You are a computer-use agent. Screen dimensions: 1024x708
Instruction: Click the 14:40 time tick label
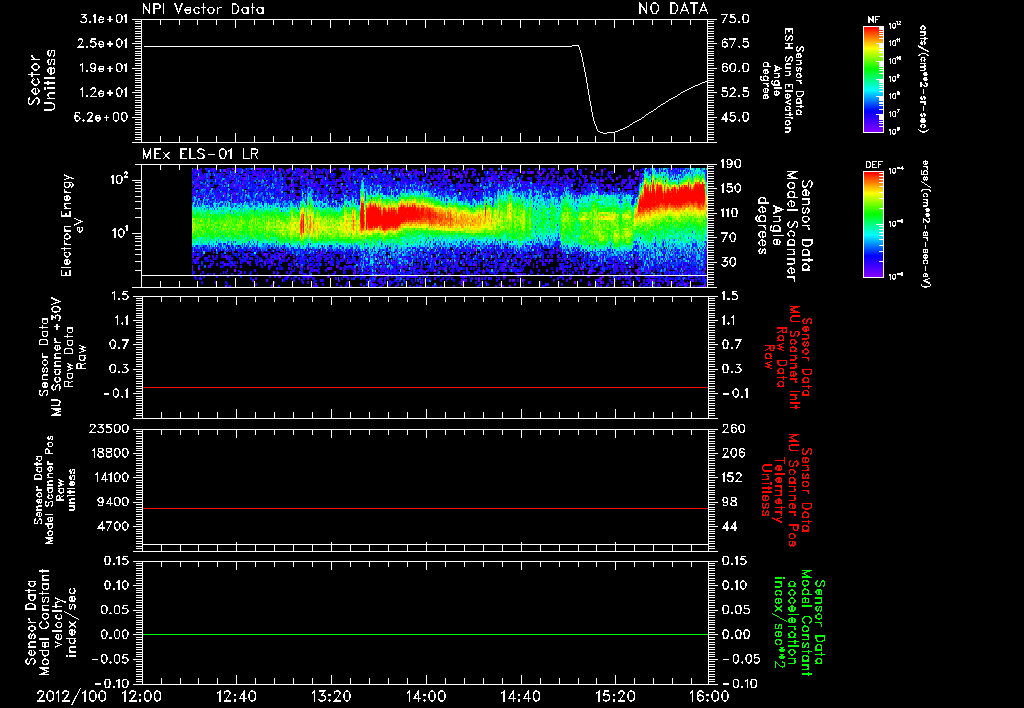tap(520, 696)
